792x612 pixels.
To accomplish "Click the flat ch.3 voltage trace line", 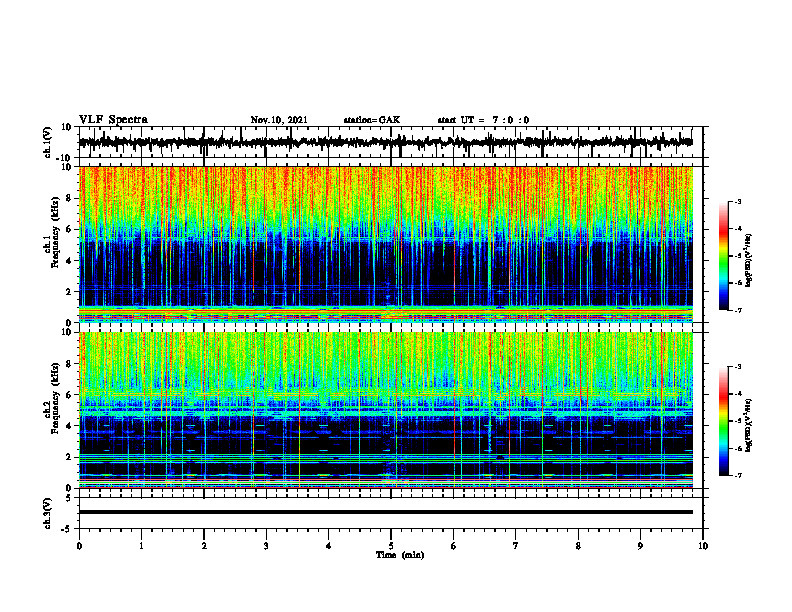I will tap(385, 512).
